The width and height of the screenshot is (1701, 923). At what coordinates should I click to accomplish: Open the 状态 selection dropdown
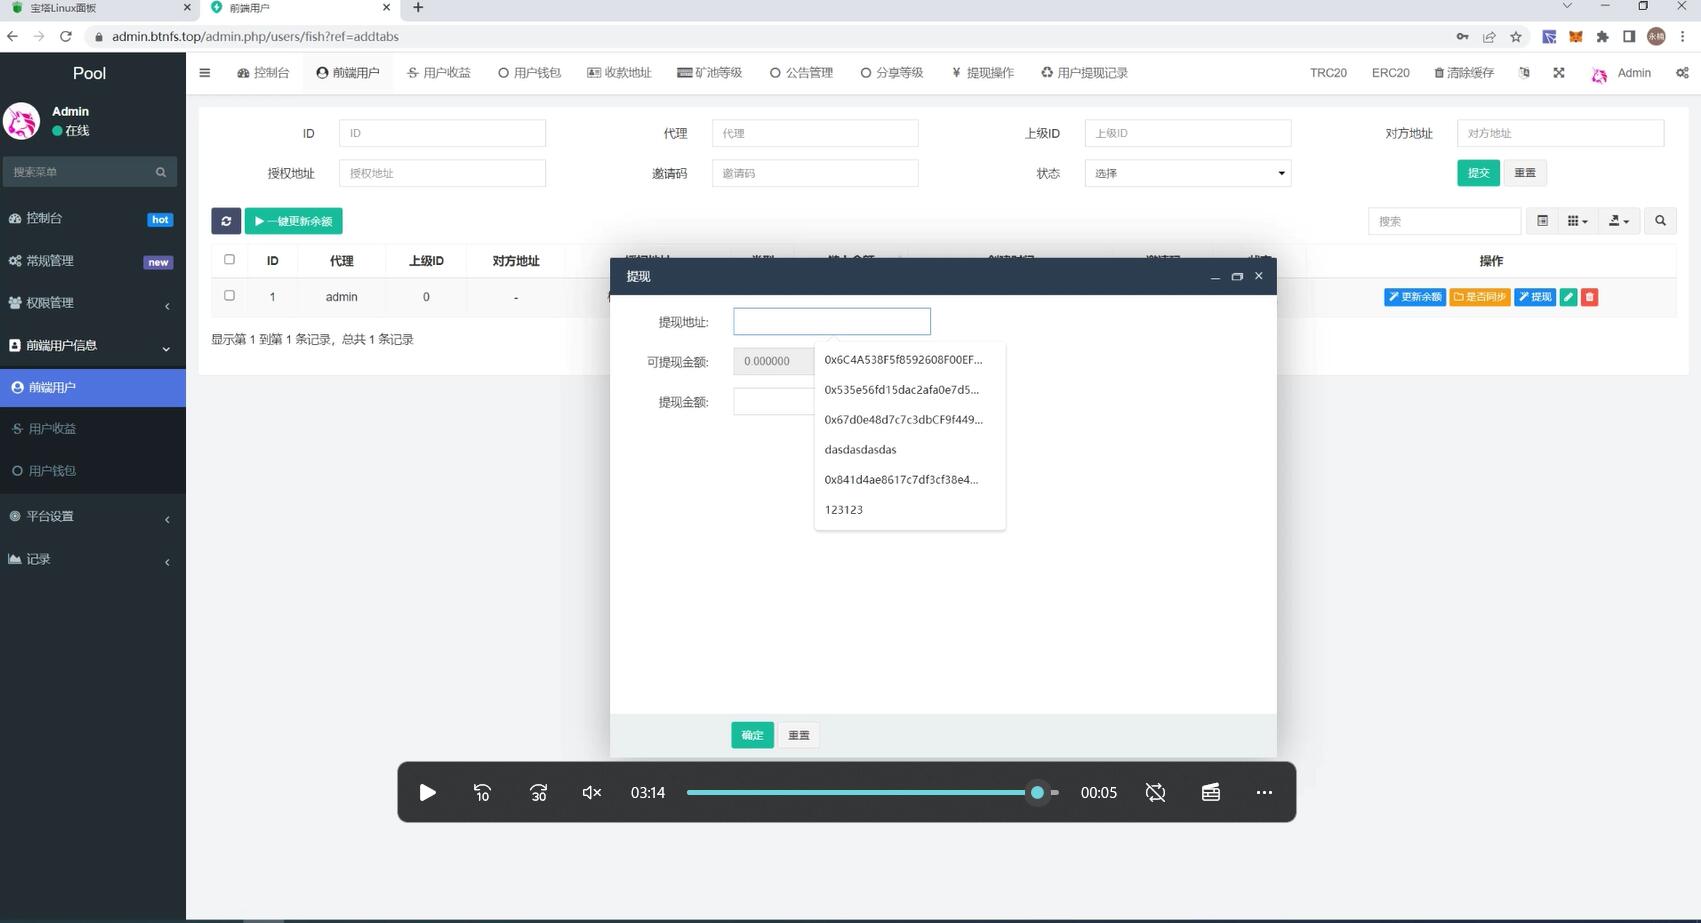[x=1186, y=172]
